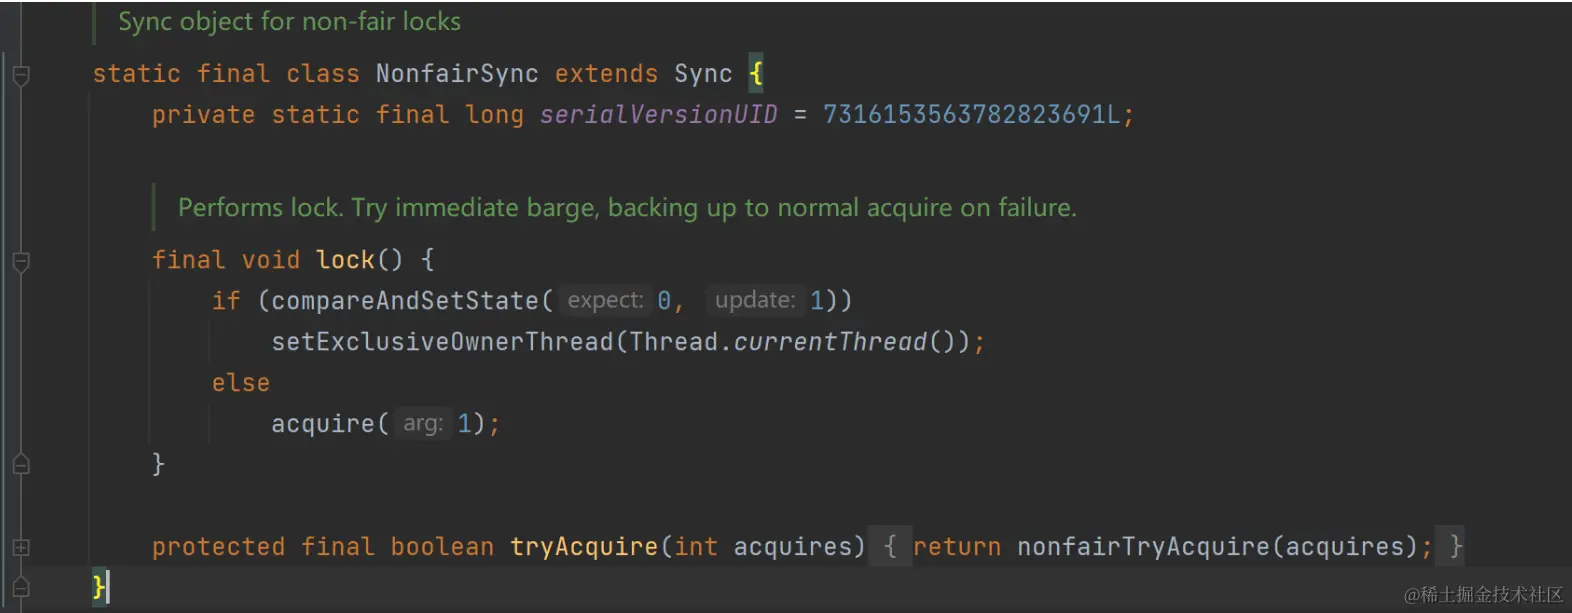Click the 'Performs lock' rendered doc comment
The image size is (1572, 613).
[x=626, y=208]
